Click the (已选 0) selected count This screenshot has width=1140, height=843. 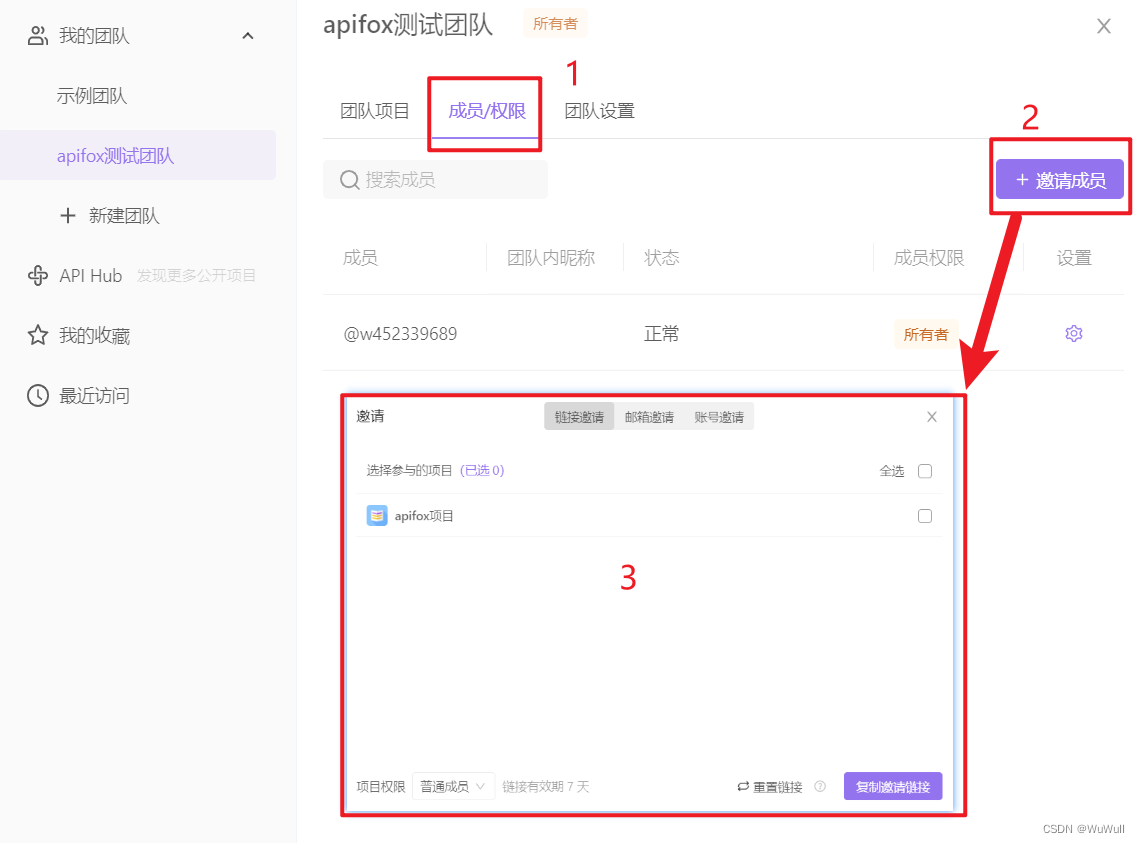[482, 471]
